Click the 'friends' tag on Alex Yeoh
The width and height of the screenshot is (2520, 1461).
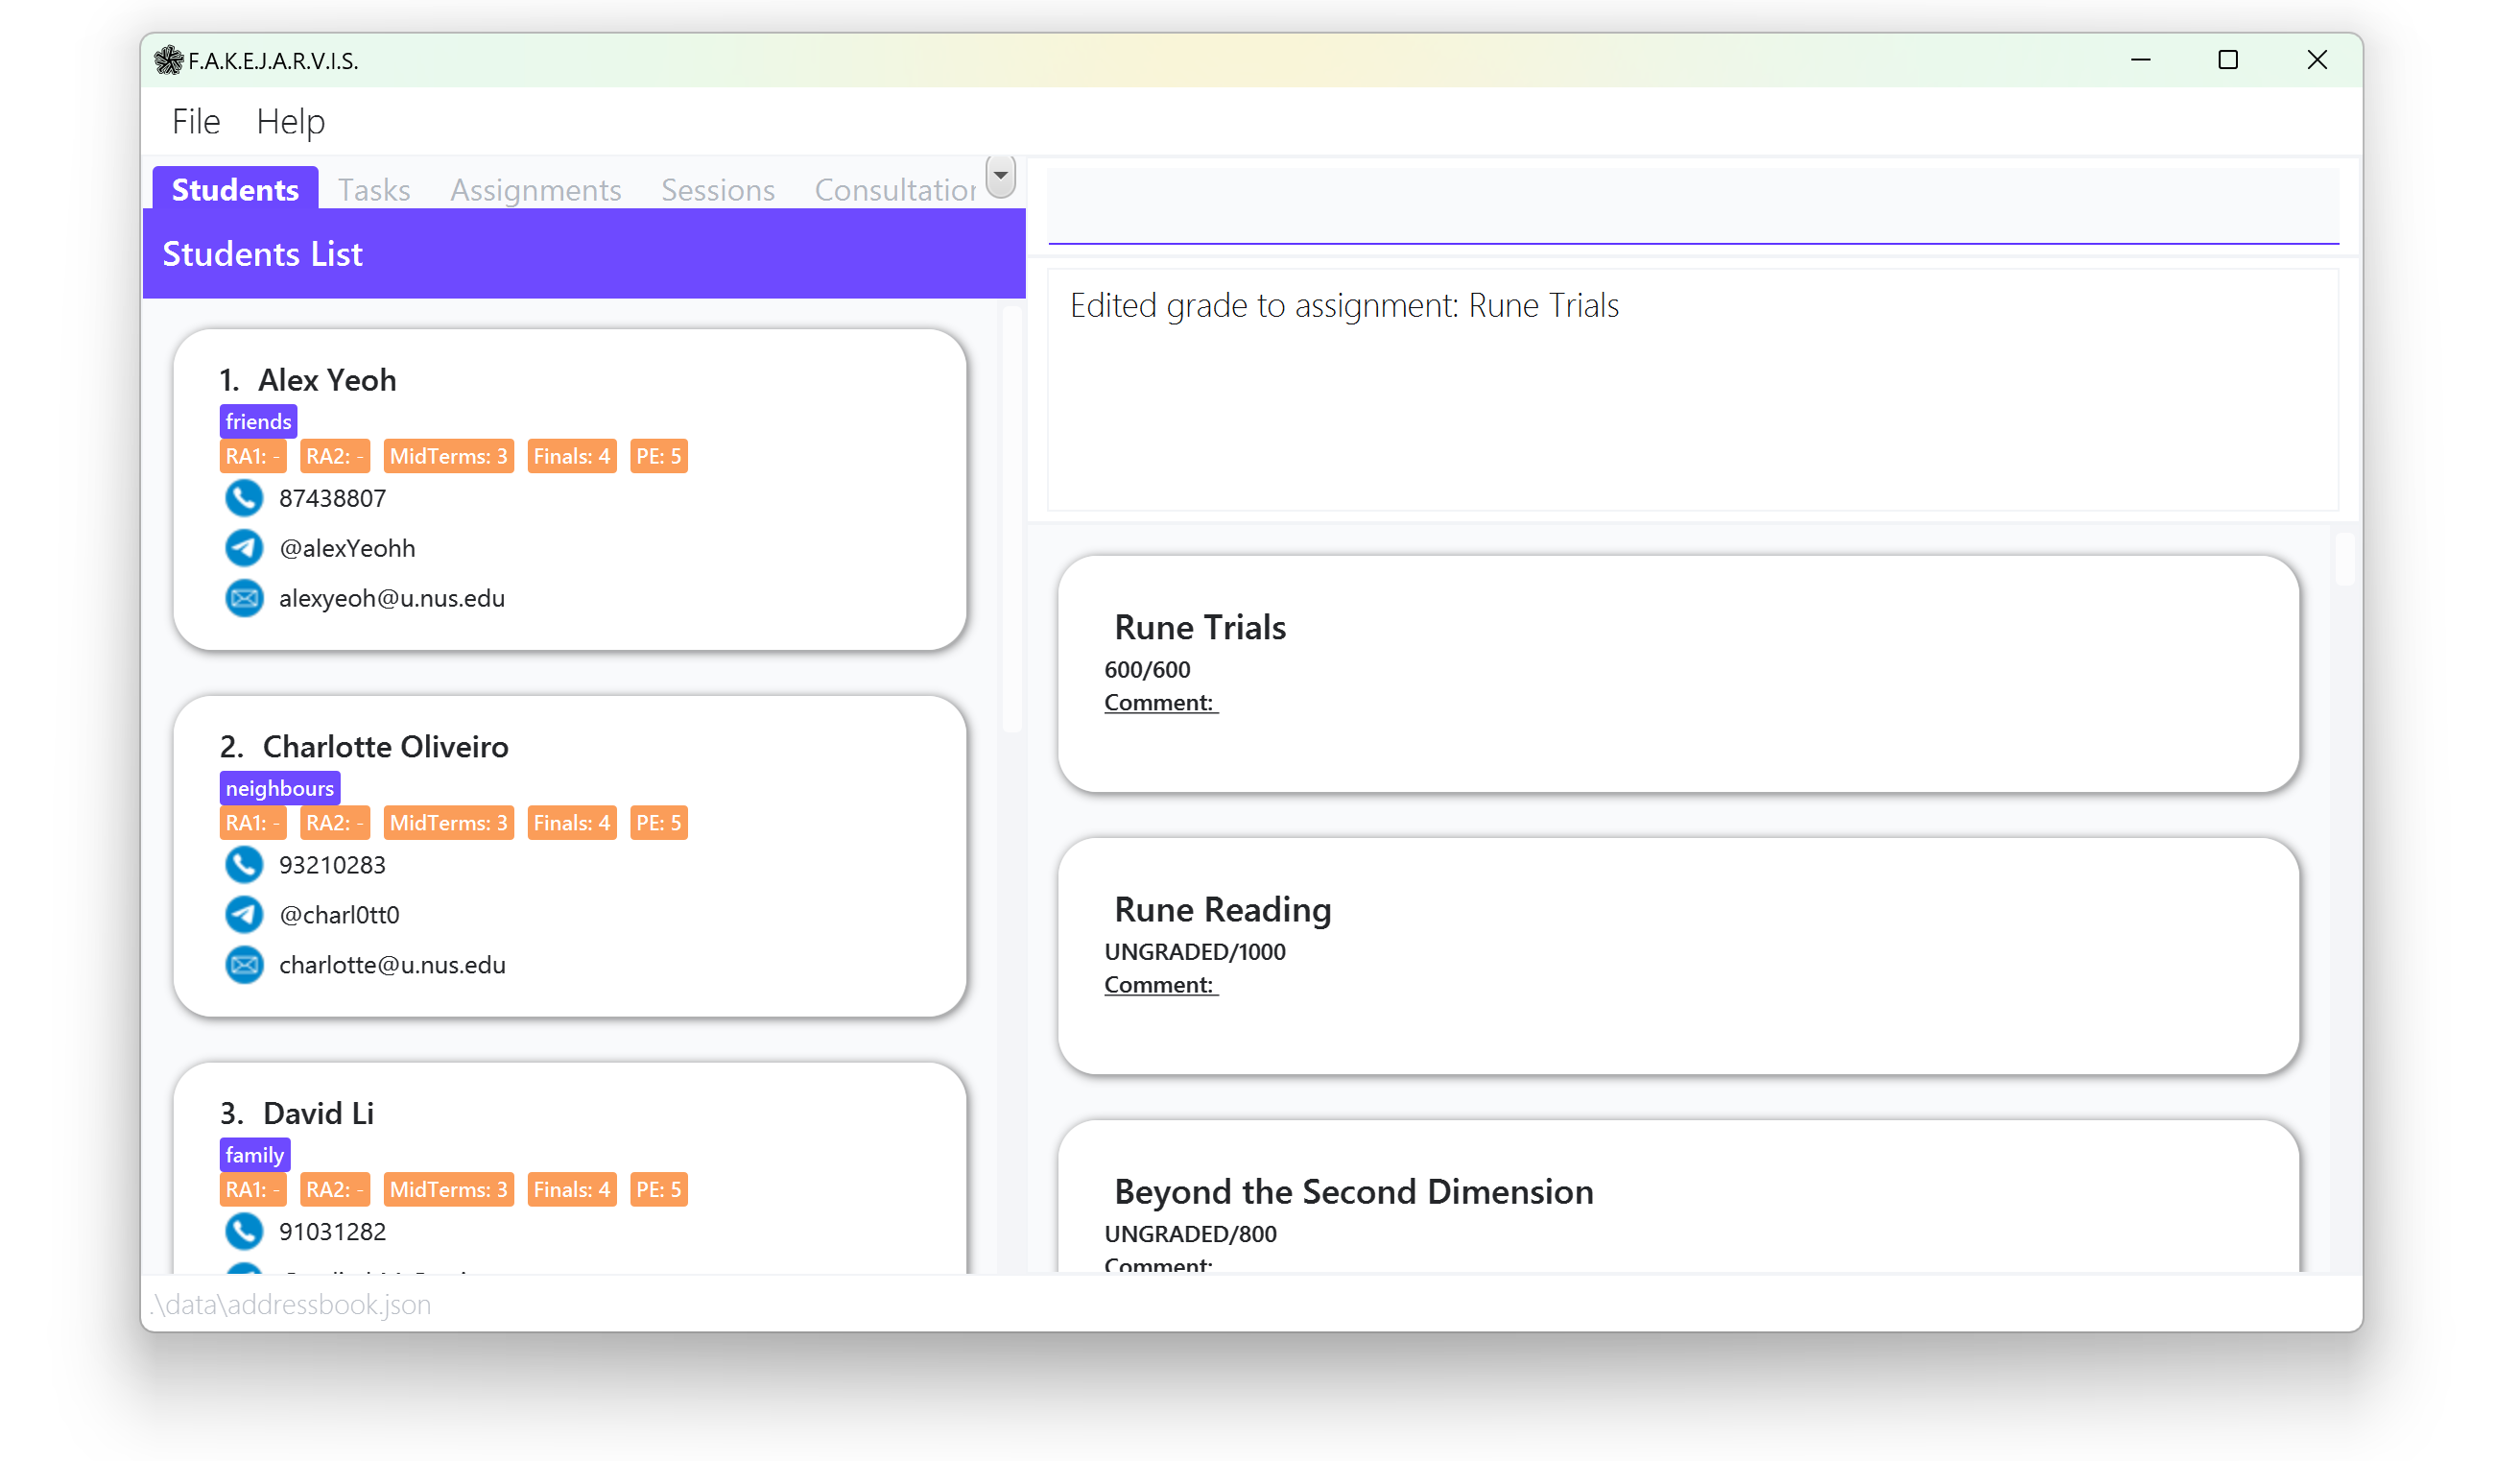point(258,422)
